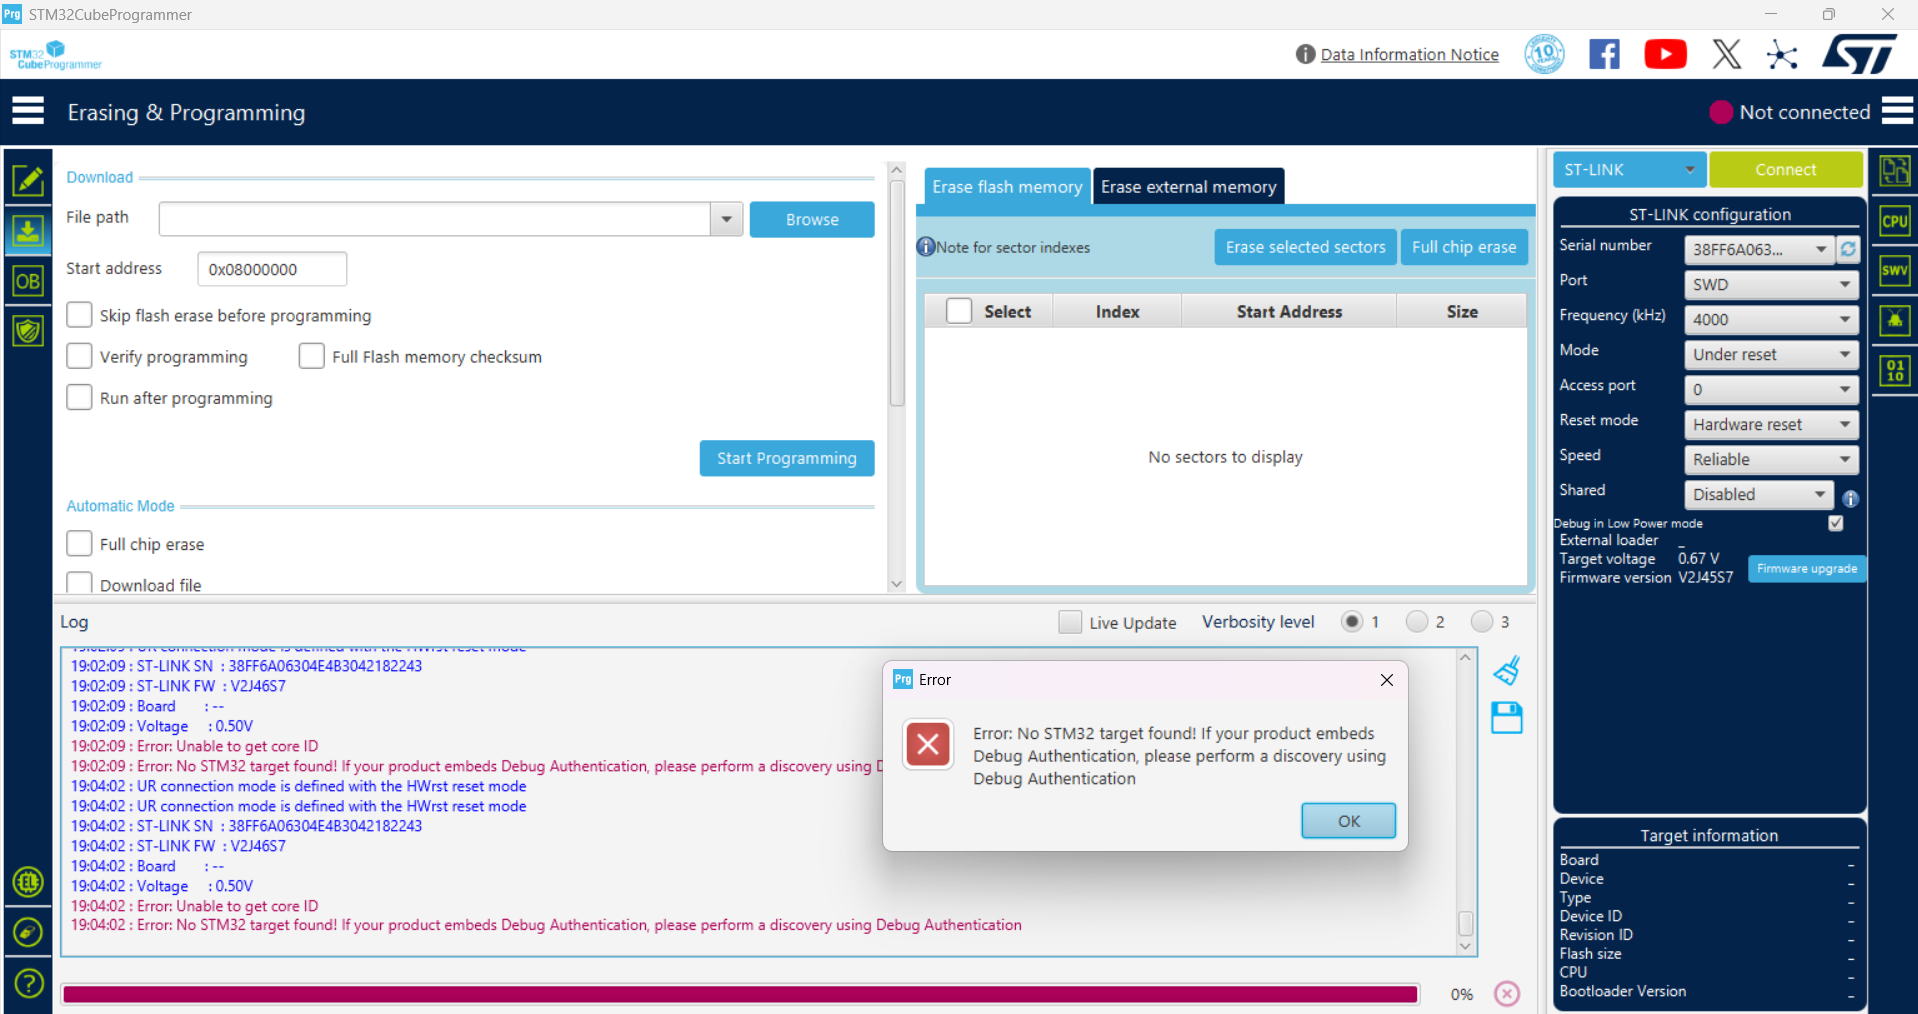1918x1014 pixels.
Task: Switch to the Erase external memory tab
Action: 1188,186
